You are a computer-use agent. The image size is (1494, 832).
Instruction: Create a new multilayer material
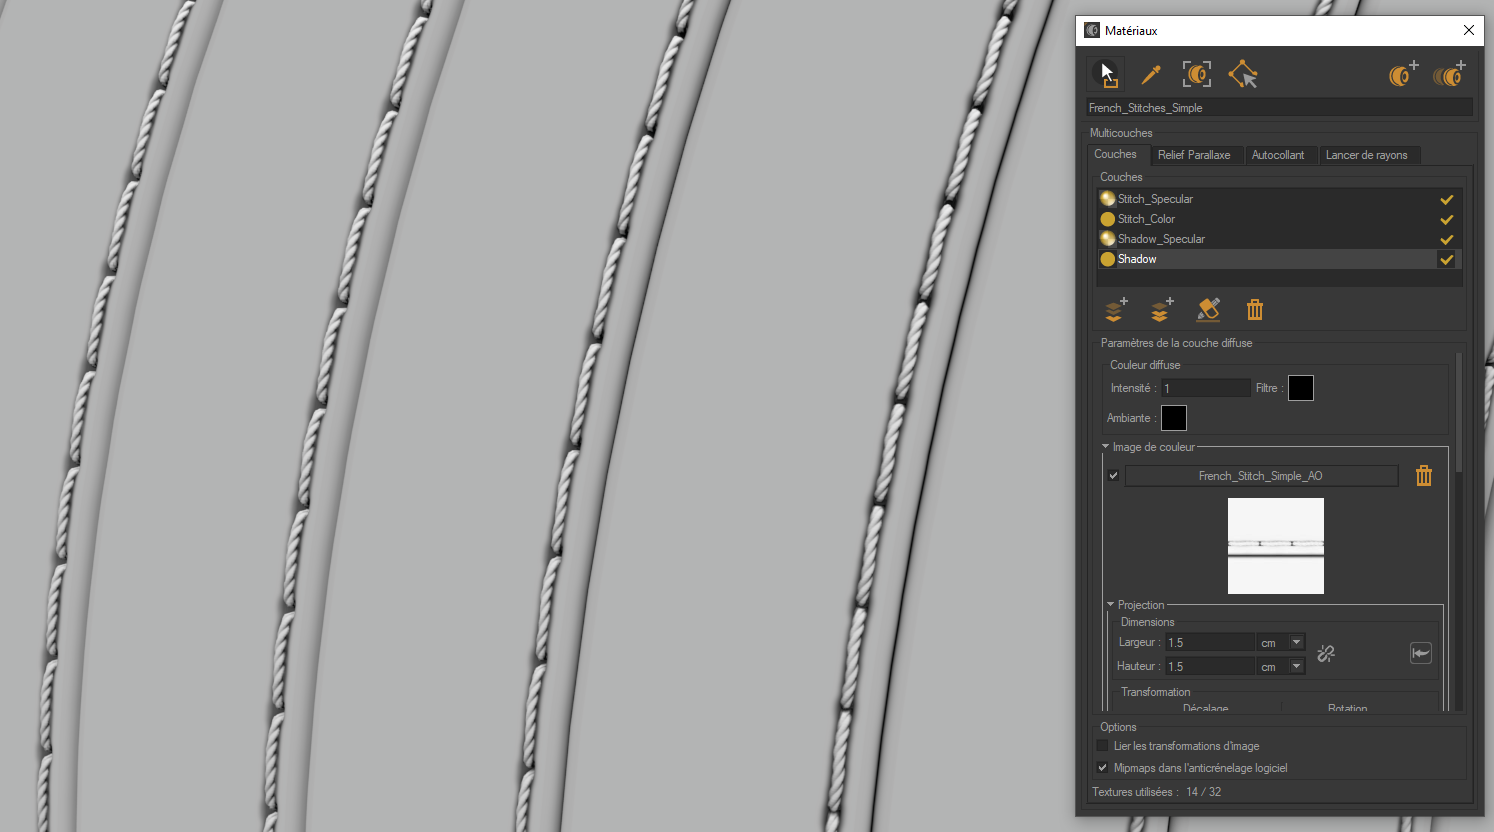click(x=1449, y=73)
